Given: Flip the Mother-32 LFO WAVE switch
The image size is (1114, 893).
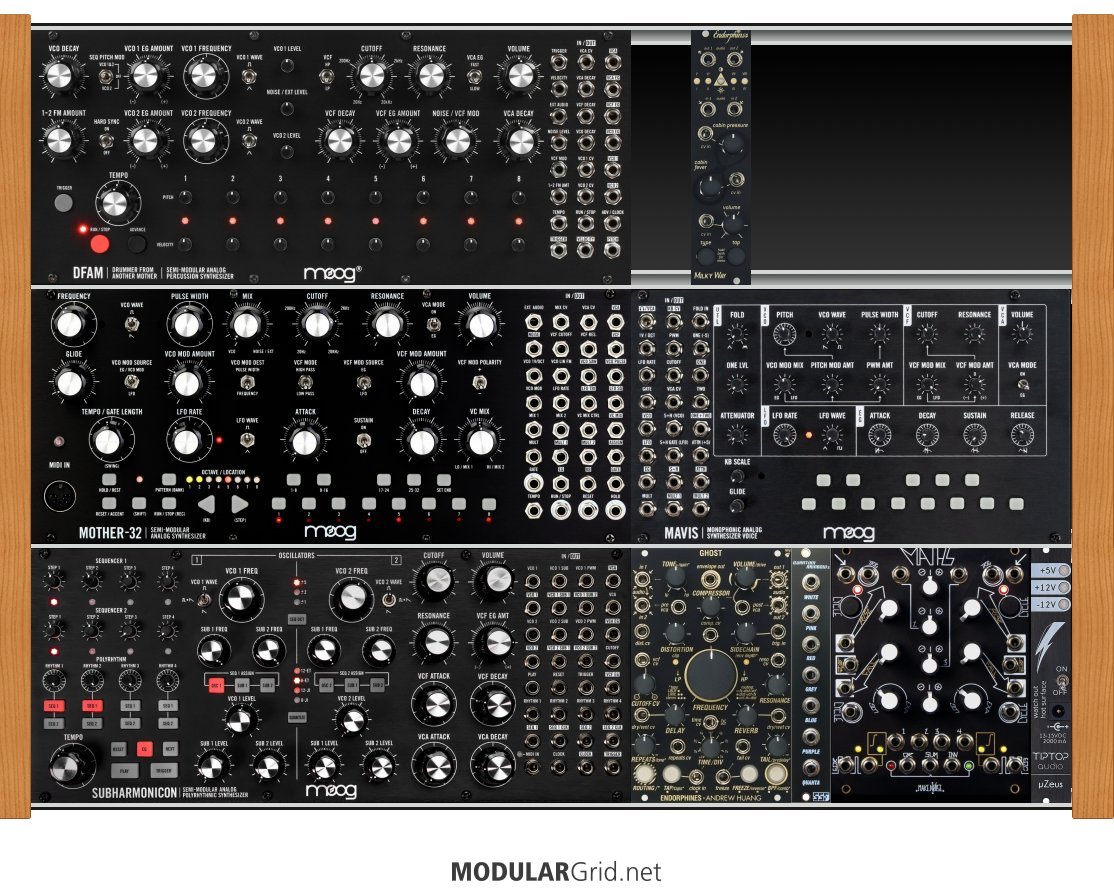Looking at the screenshot, I should point(247,440).
